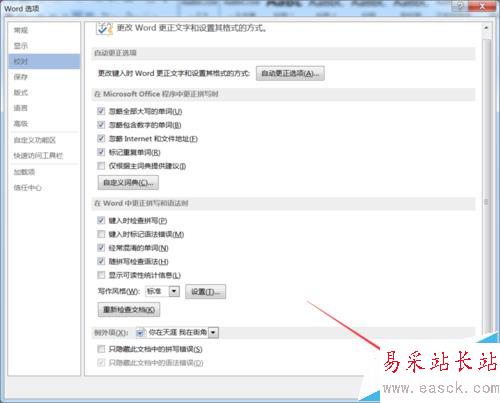This screenshot has width=500, height=403.
Task: Enable 显示可读性统计信息(L) checkbox
Action: pos(101,275)
